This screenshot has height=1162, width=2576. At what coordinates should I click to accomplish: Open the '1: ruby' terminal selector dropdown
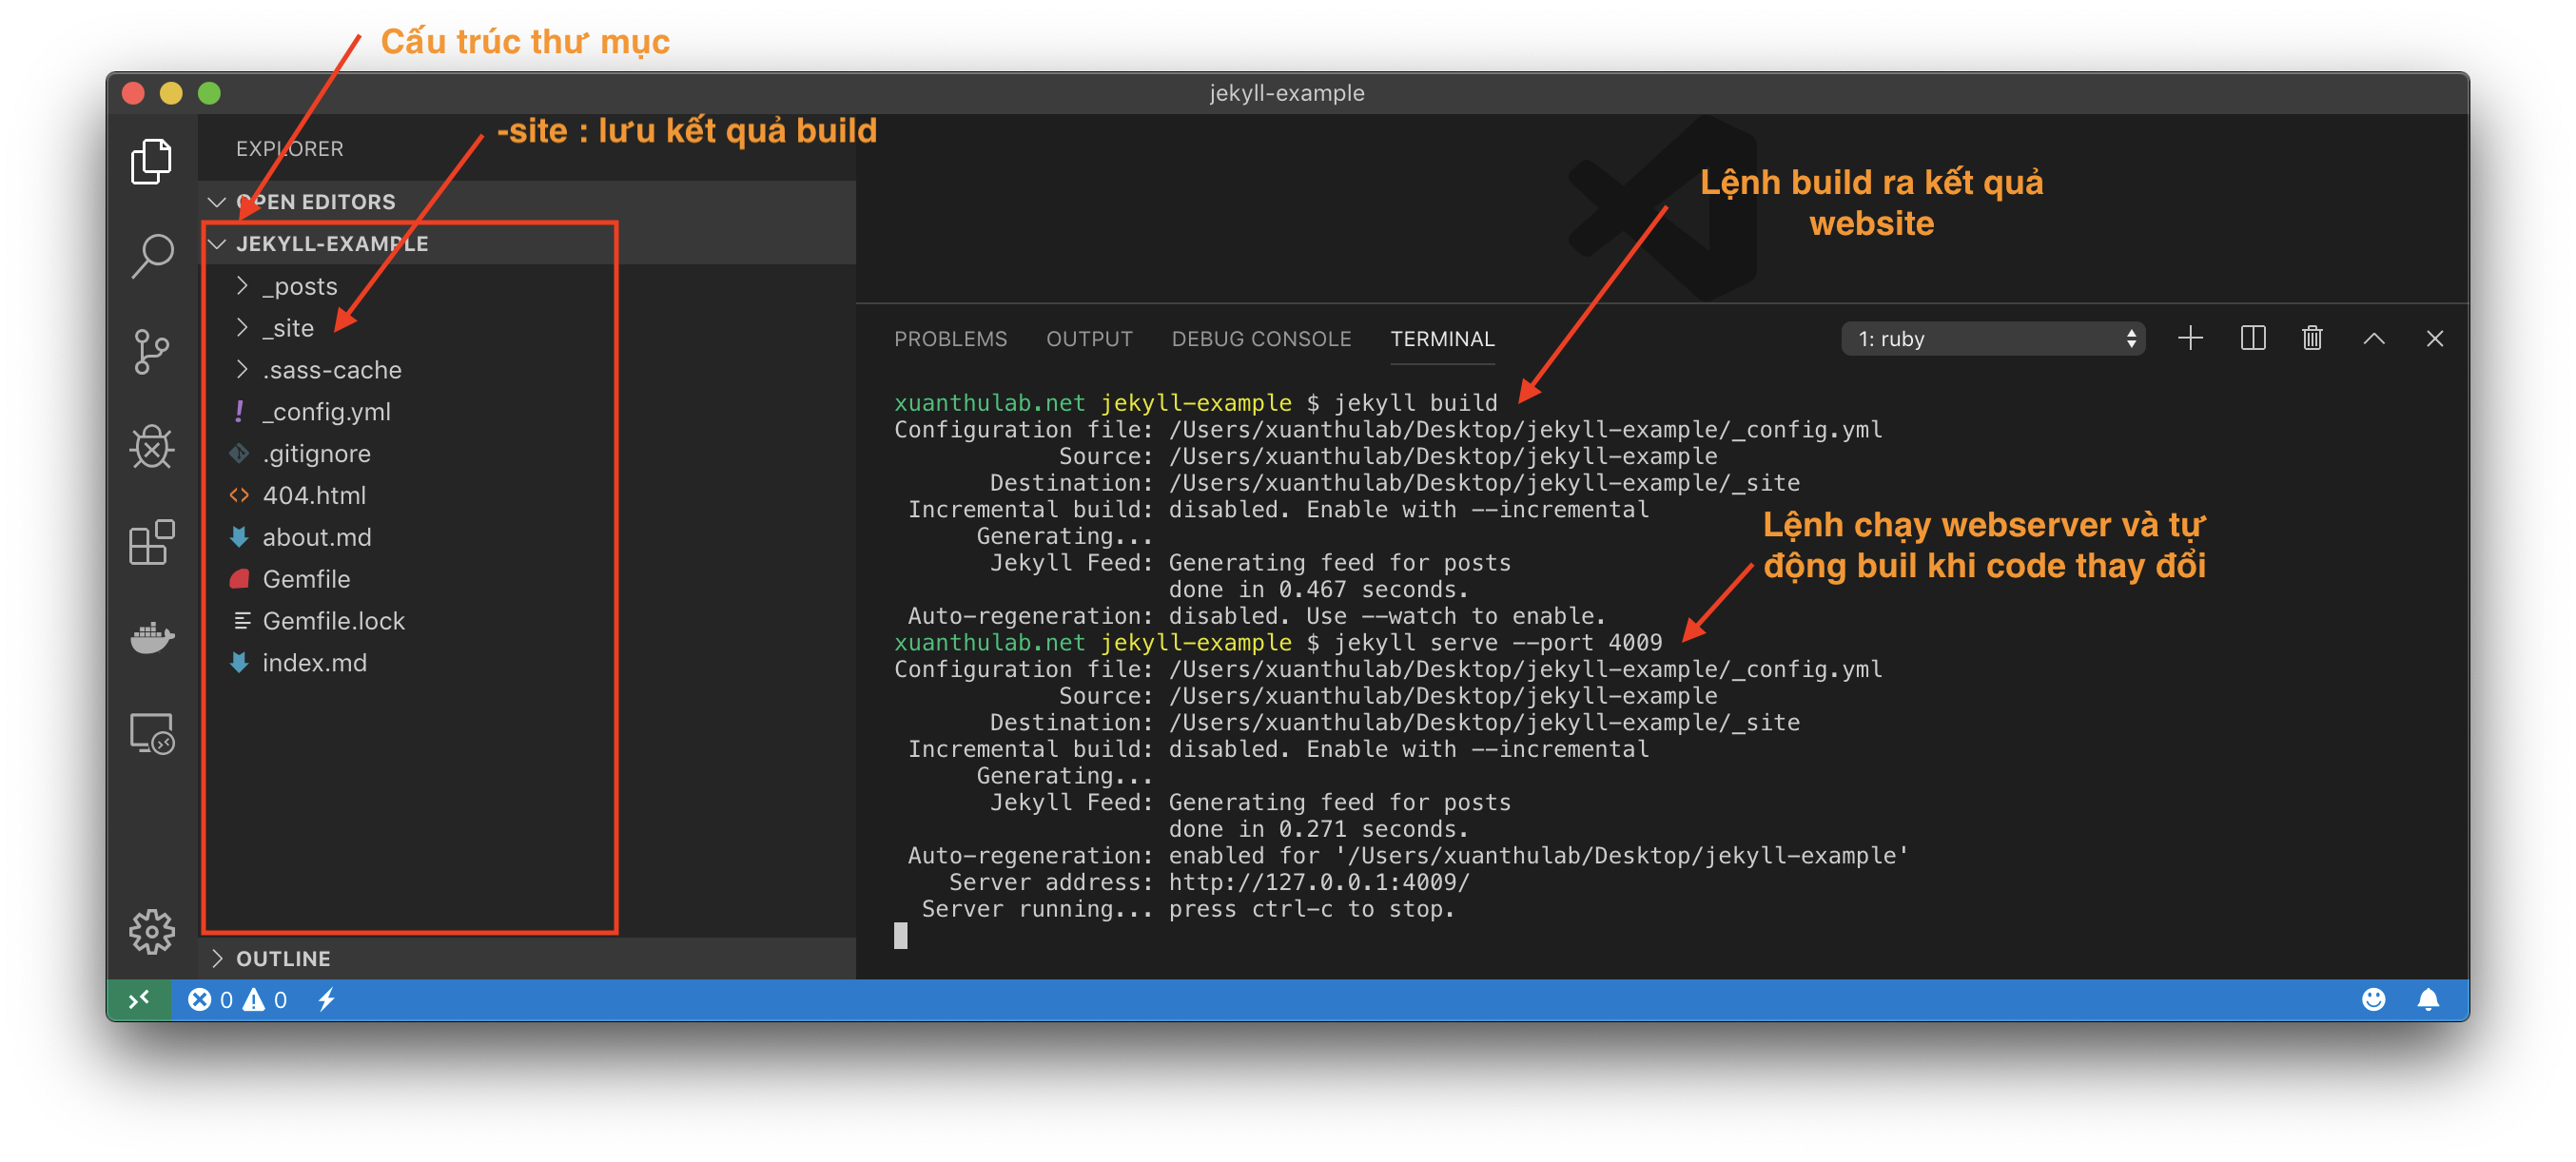[x=1993, y=339]
